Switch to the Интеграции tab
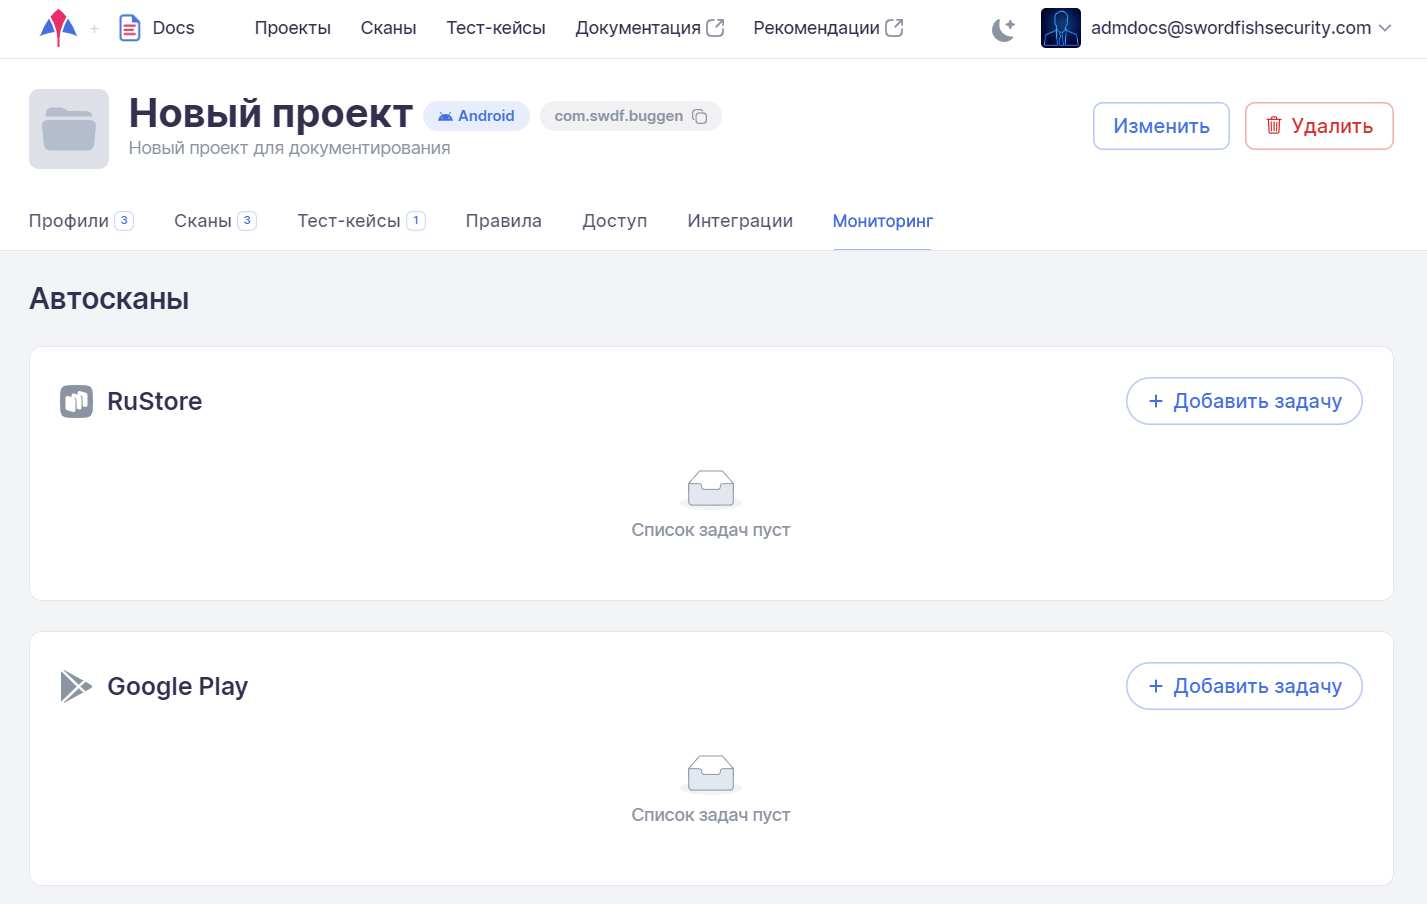 (739, 221)
